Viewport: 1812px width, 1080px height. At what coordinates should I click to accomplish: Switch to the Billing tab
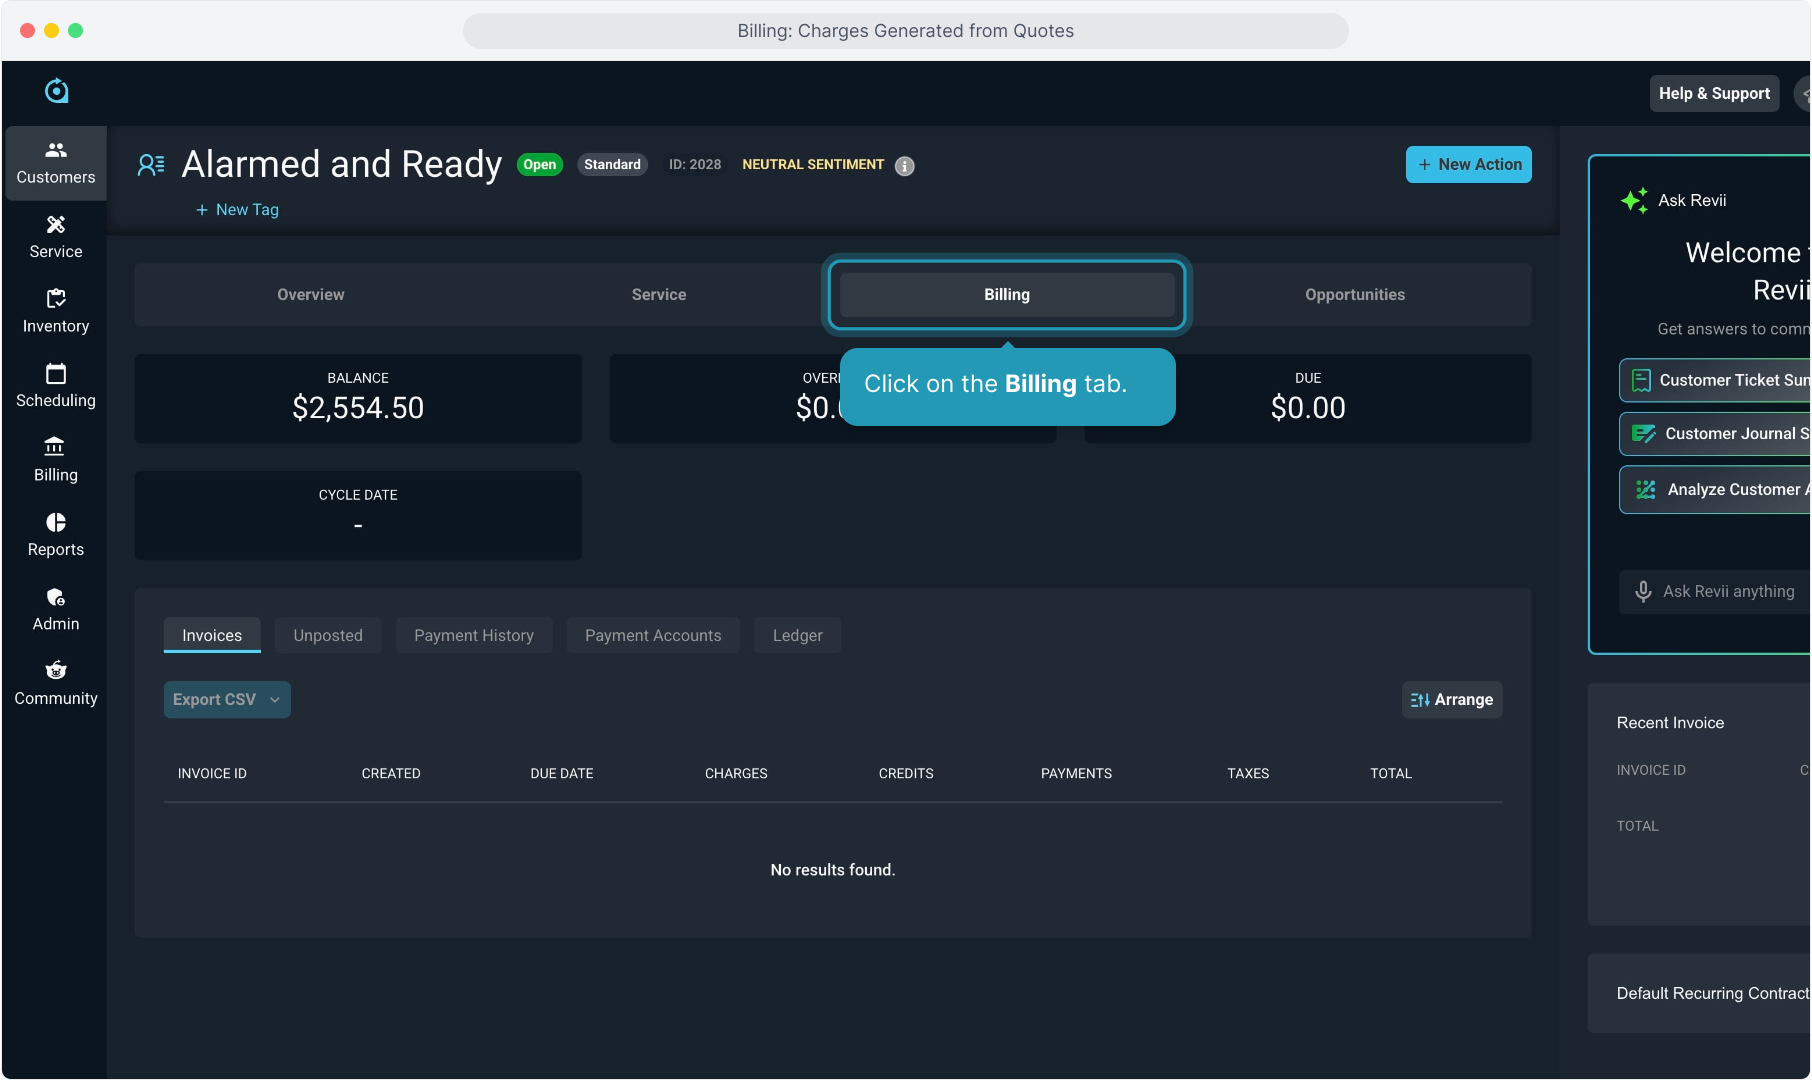[1006, 295]
